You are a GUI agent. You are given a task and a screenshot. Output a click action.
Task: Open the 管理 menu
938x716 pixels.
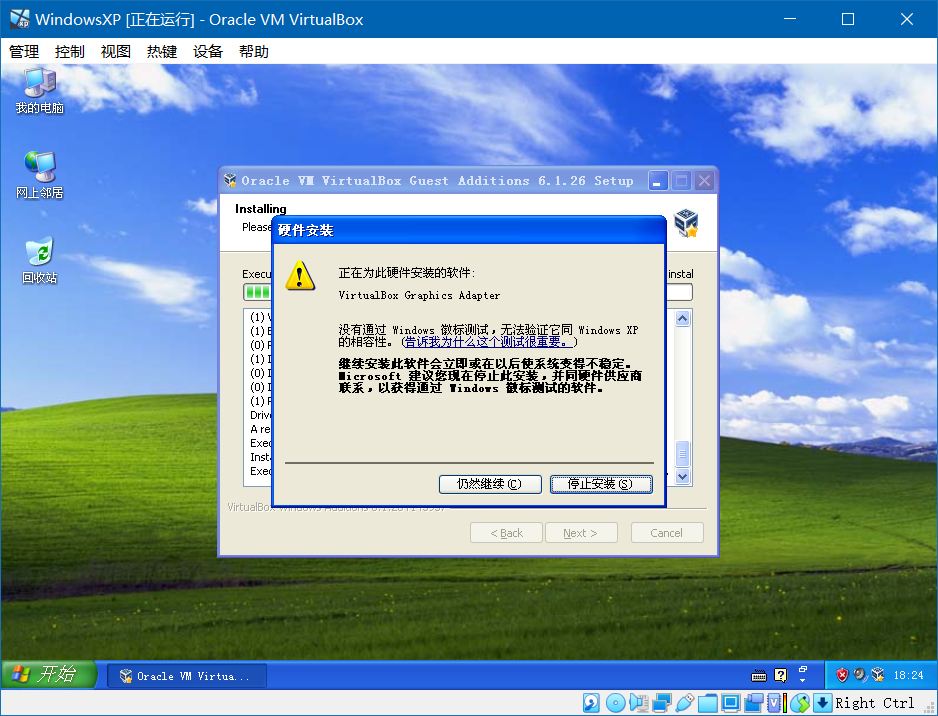(24, 52)
